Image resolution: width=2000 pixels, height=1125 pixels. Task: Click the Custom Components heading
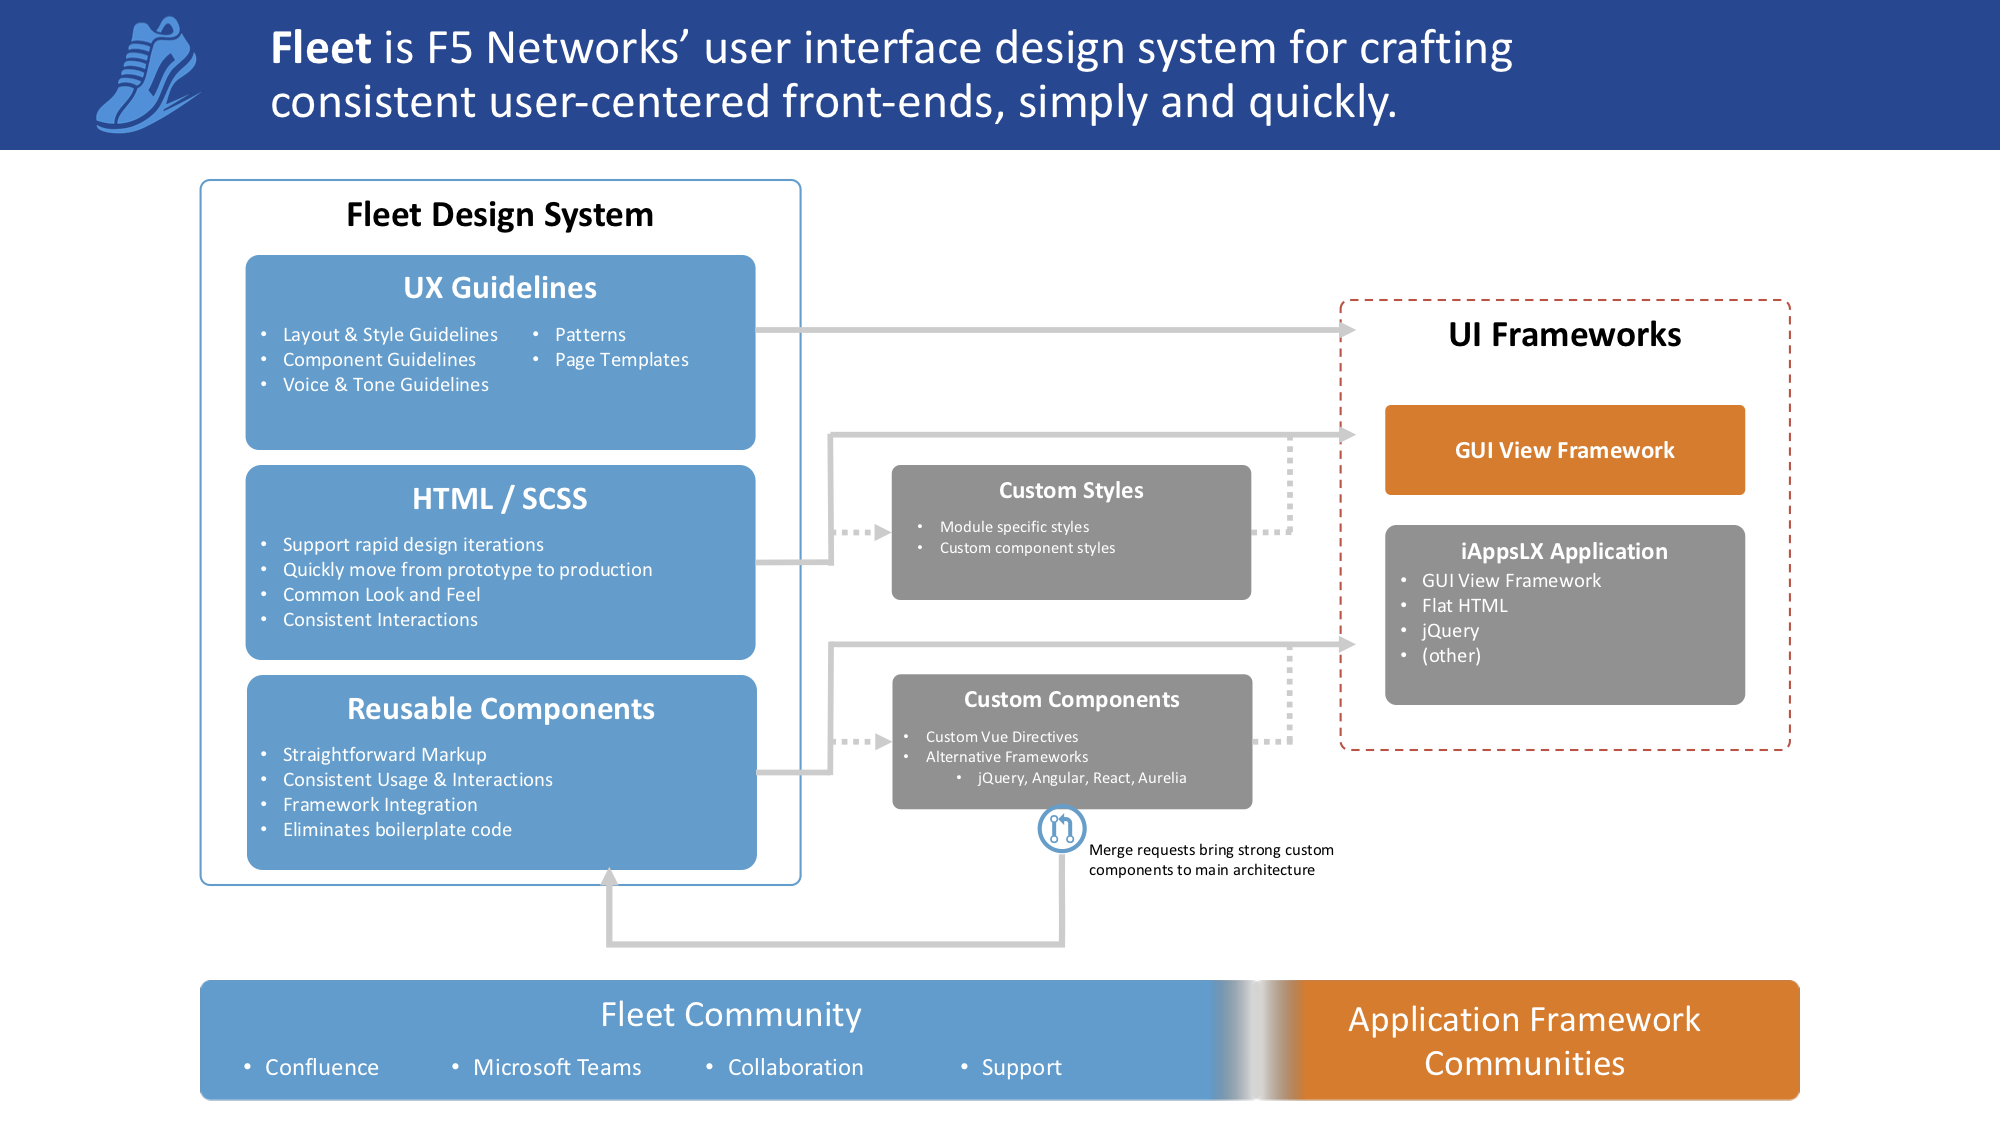1071,699
